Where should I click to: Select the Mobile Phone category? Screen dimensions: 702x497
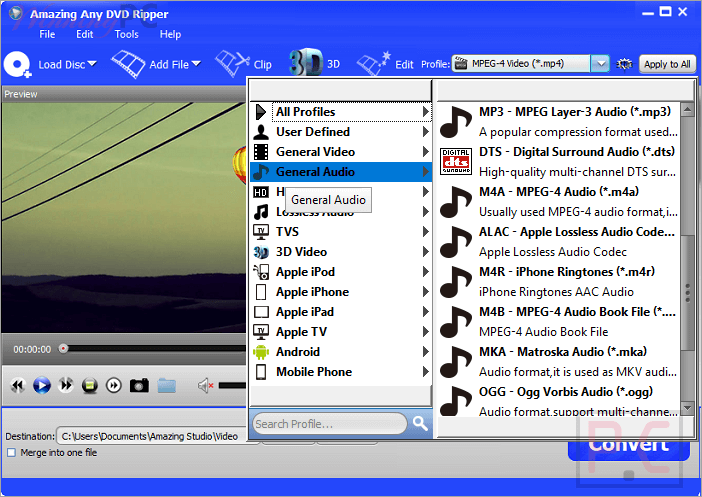pos(341,372)
